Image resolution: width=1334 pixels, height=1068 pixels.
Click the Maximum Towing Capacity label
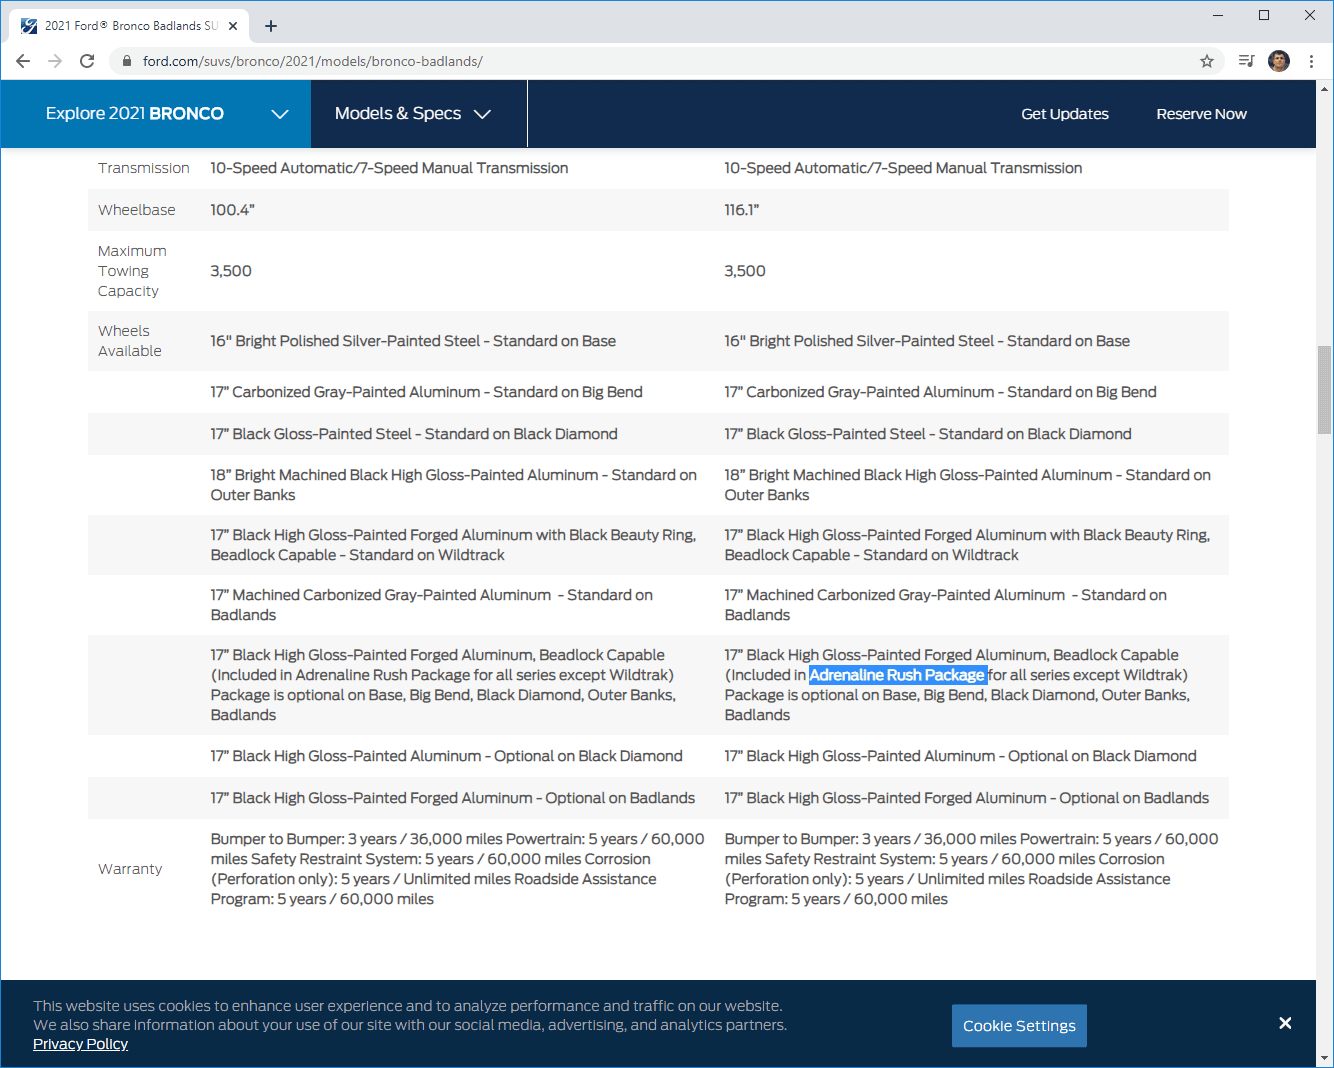pos(132,271)
